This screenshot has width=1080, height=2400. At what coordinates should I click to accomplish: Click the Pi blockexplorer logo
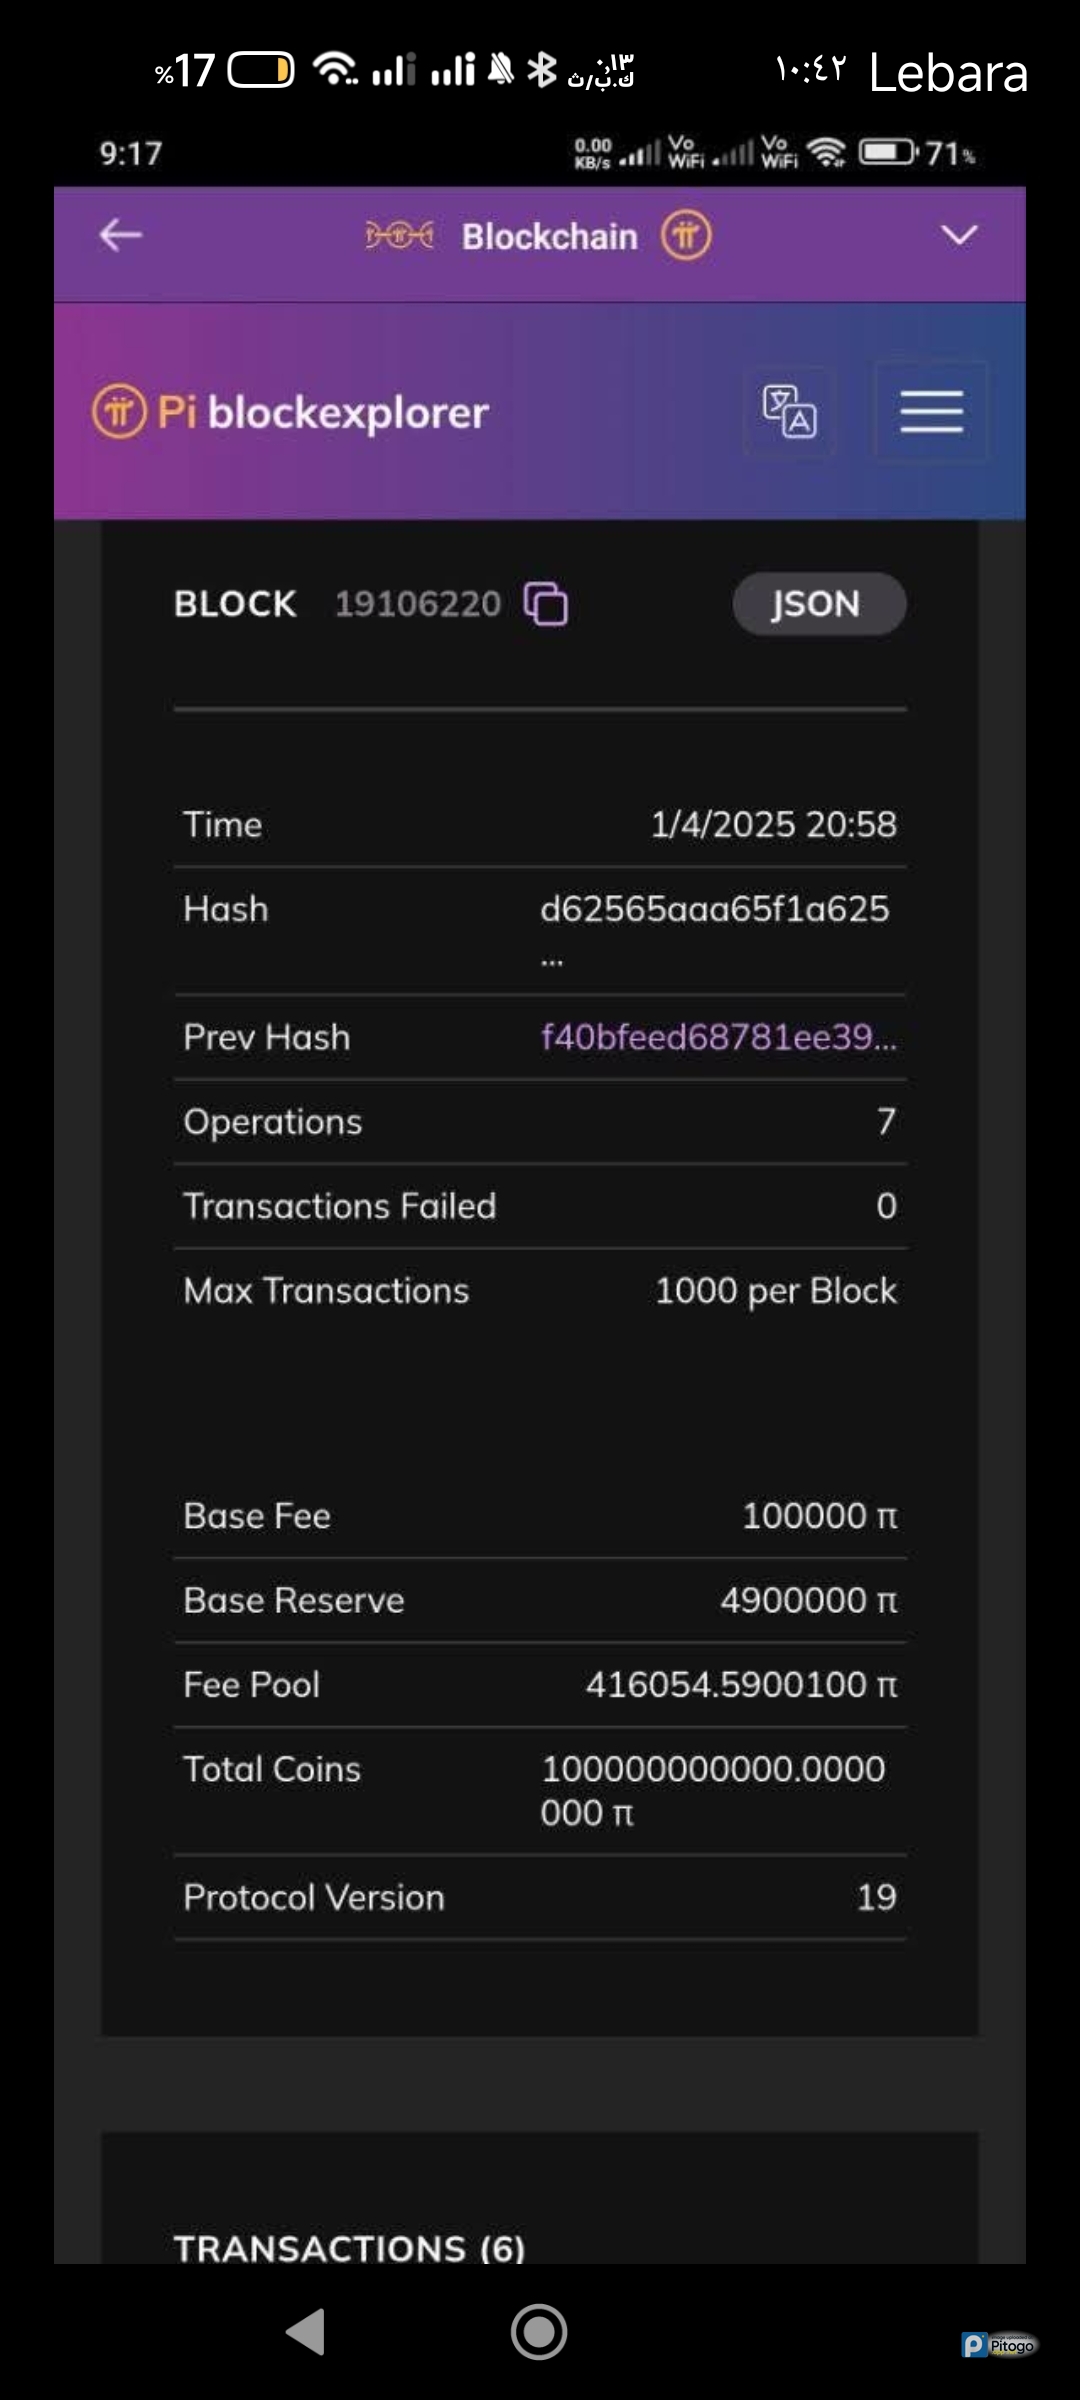(290, 412)
